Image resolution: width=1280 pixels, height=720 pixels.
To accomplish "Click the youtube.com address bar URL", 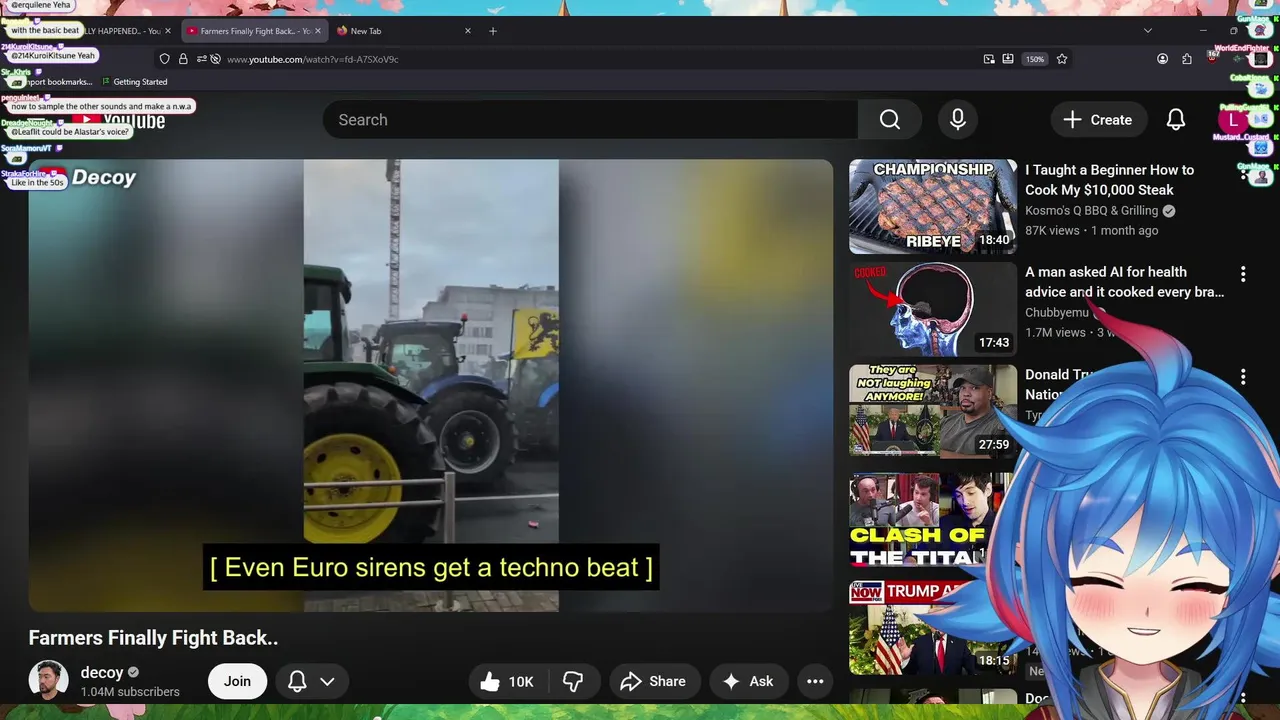I will click(312, 59).
